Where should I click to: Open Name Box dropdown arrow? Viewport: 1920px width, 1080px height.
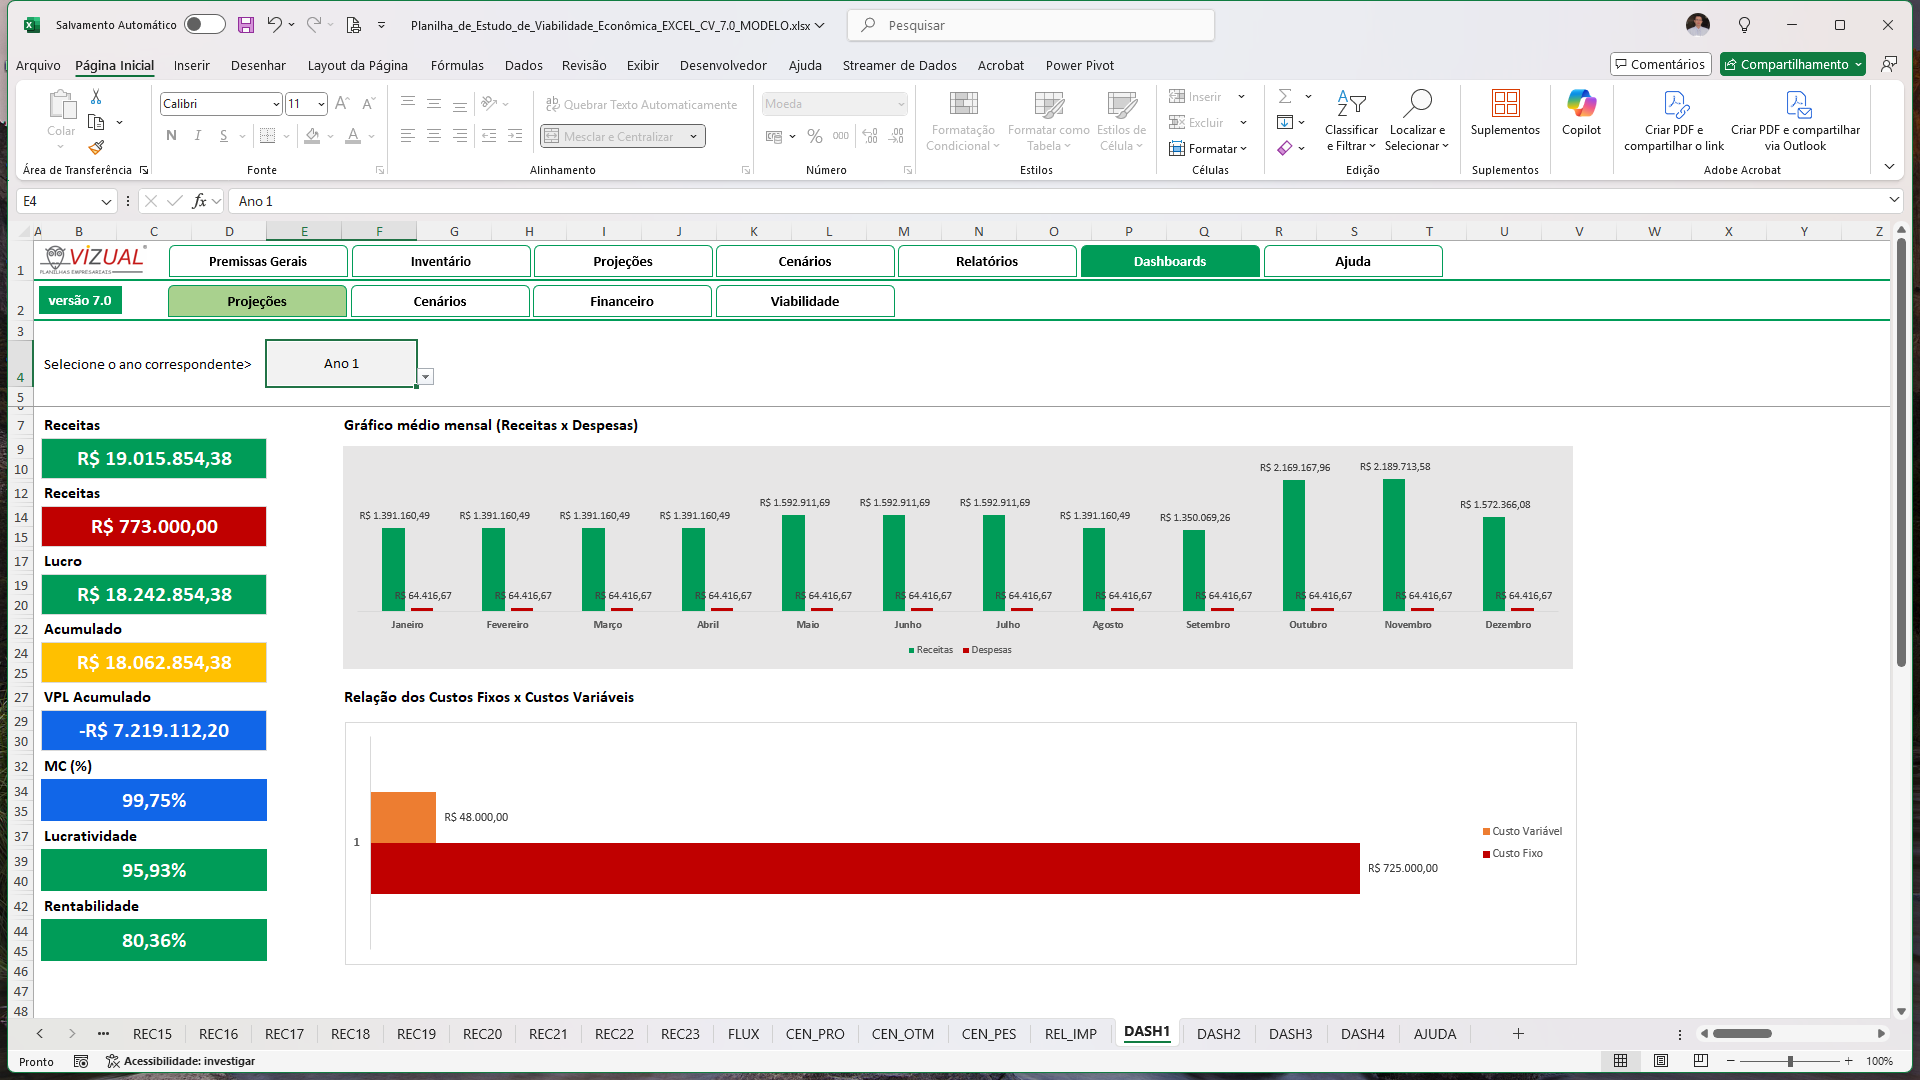106,201
